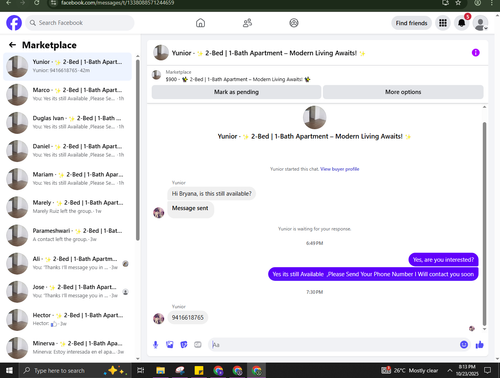Open the Daniel conversation
The height and width of the screenshot is (378, 500).
pyautogui.click(x=67, y=151)
